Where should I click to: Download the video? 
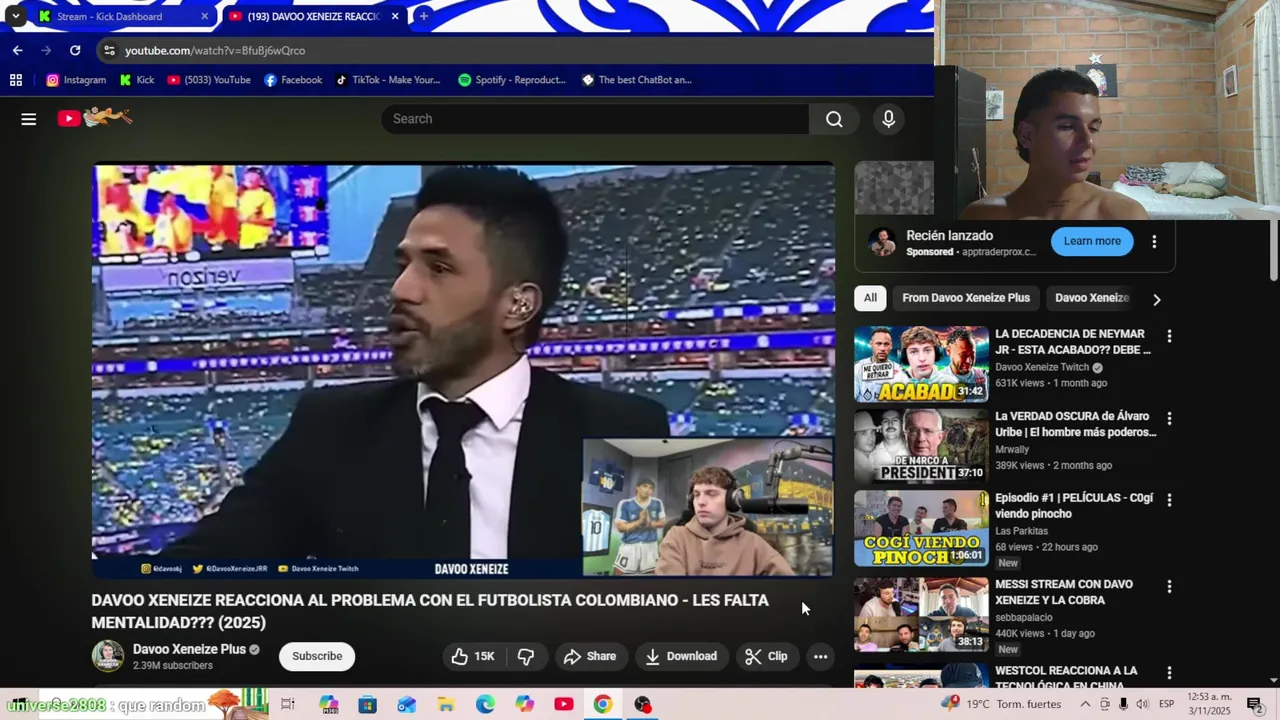pos(681,656)
